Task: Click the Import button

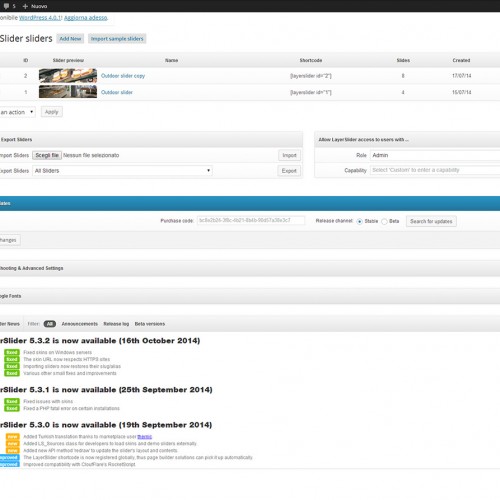Action: pos(289,155)
